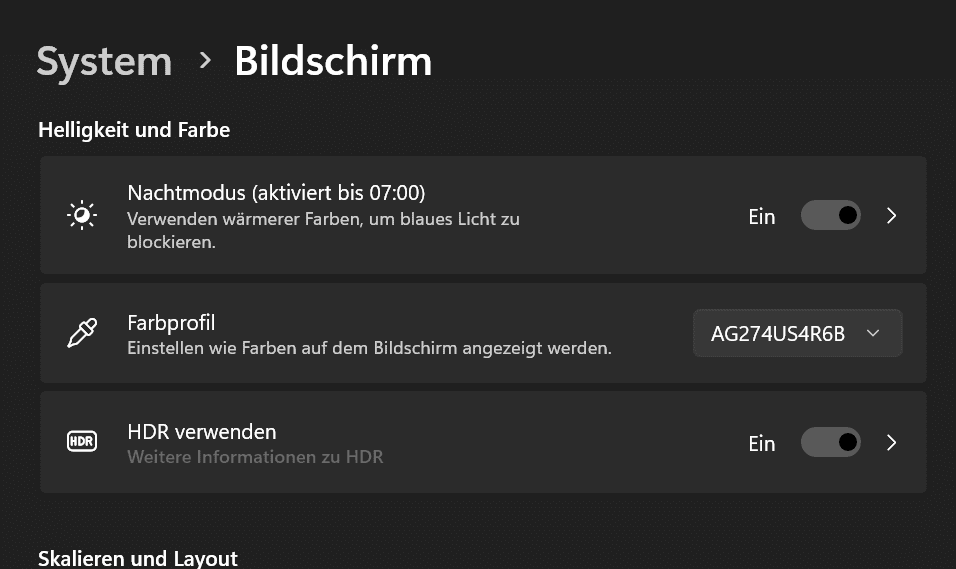Image resolution: width=956 pixels, height=569 pixels.
Task: Click the Nachtmodus (aktiviert bis 07:00) title
Action: tap(276, 193)
